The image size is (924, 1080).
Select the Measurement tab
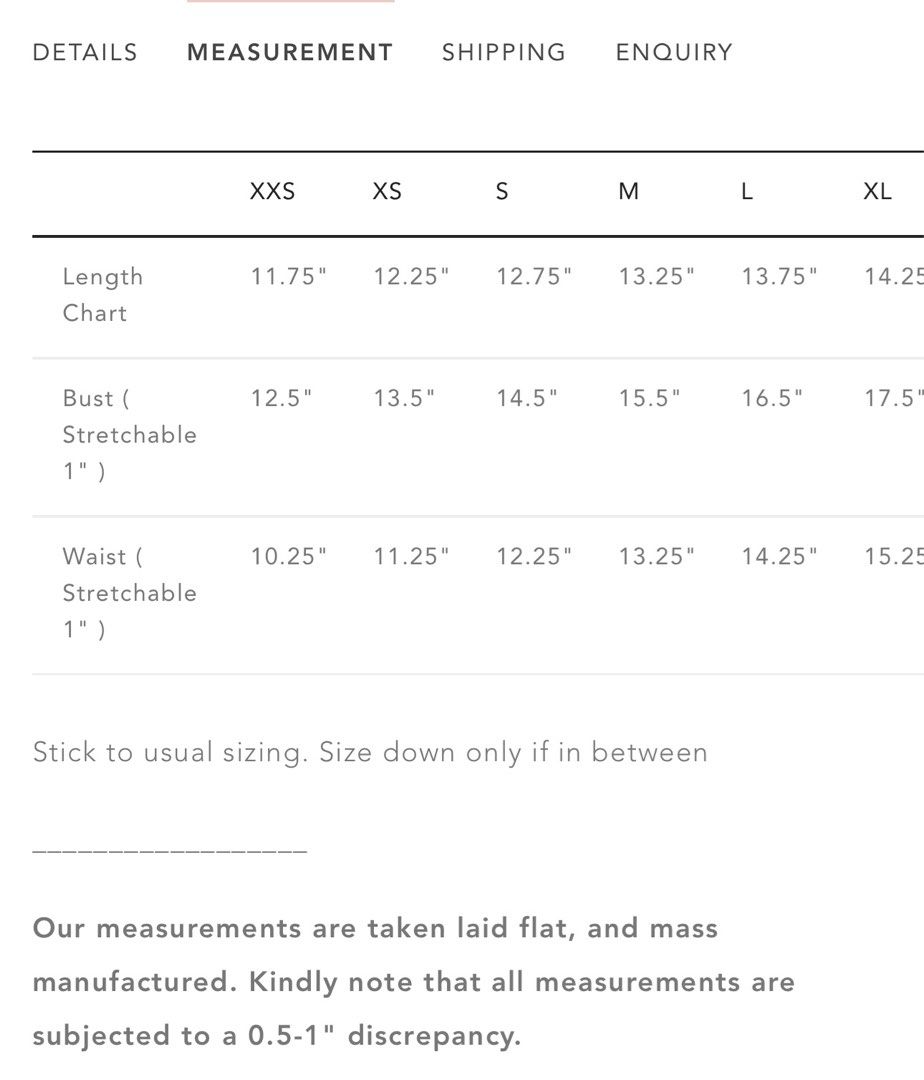[290, 52]
